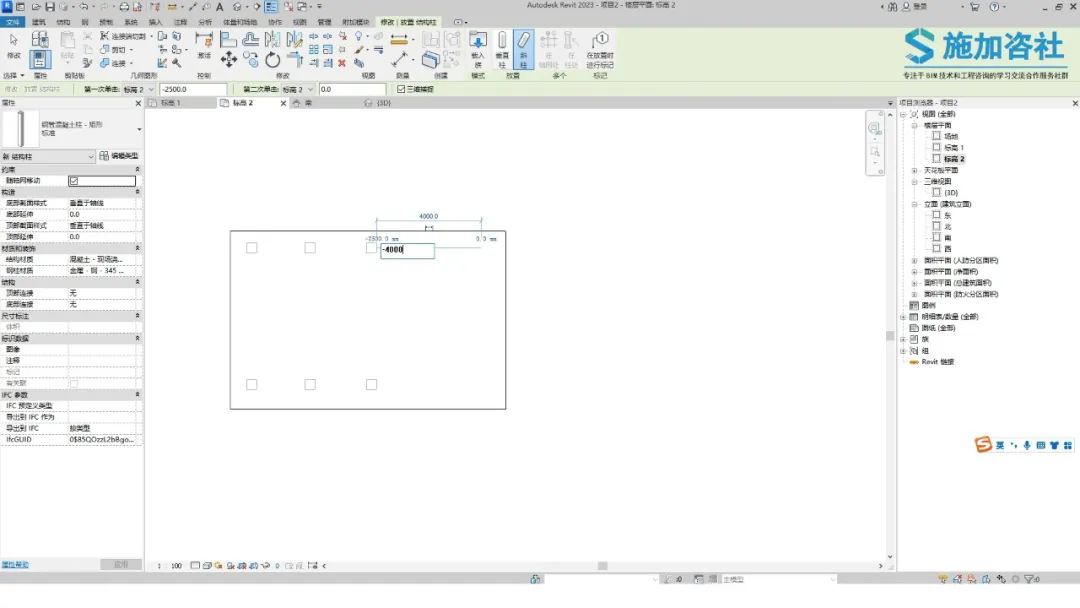
Task: Close the 标高 2 view tab
Action: coord(283,103)
